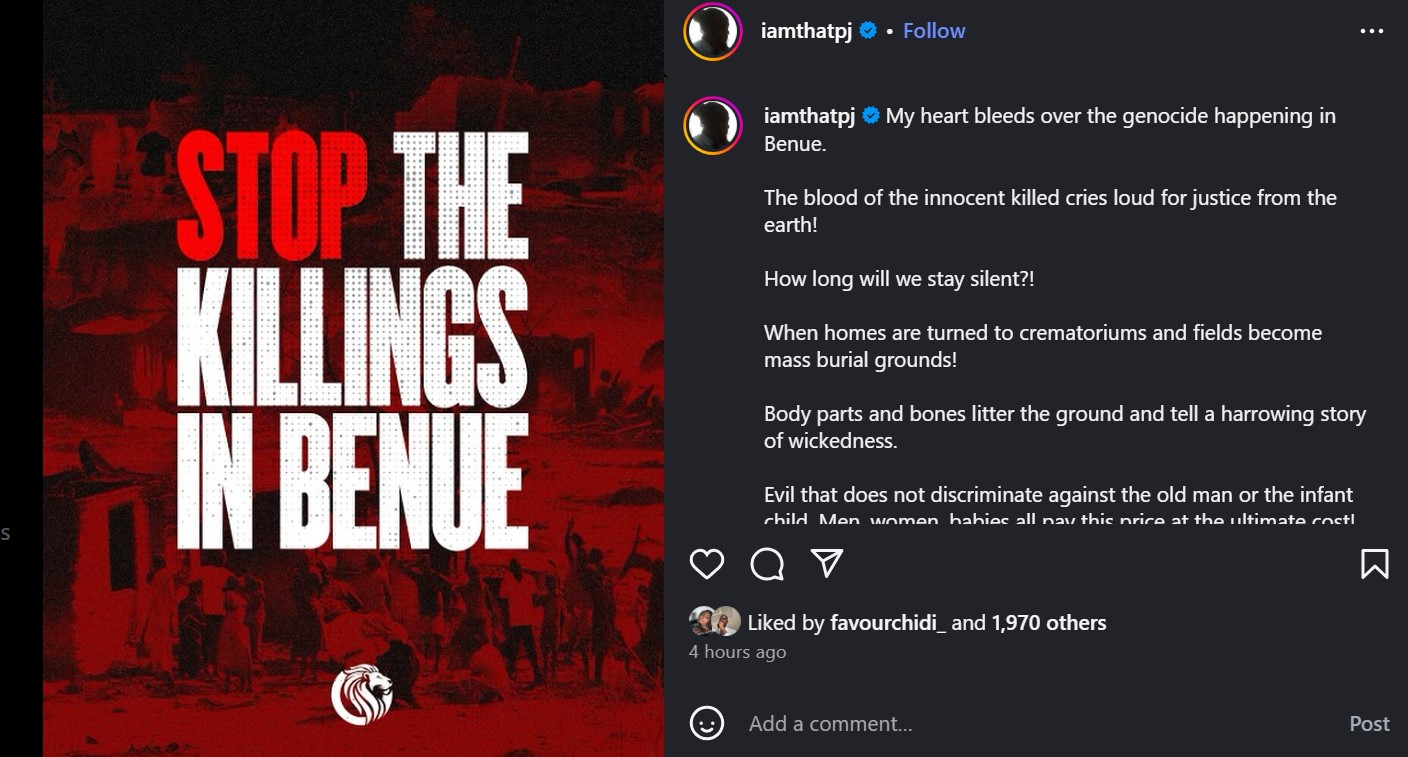Save post with bookmark icon
The width and height of the screenshot is (1408, 757).
point(1375,564)
